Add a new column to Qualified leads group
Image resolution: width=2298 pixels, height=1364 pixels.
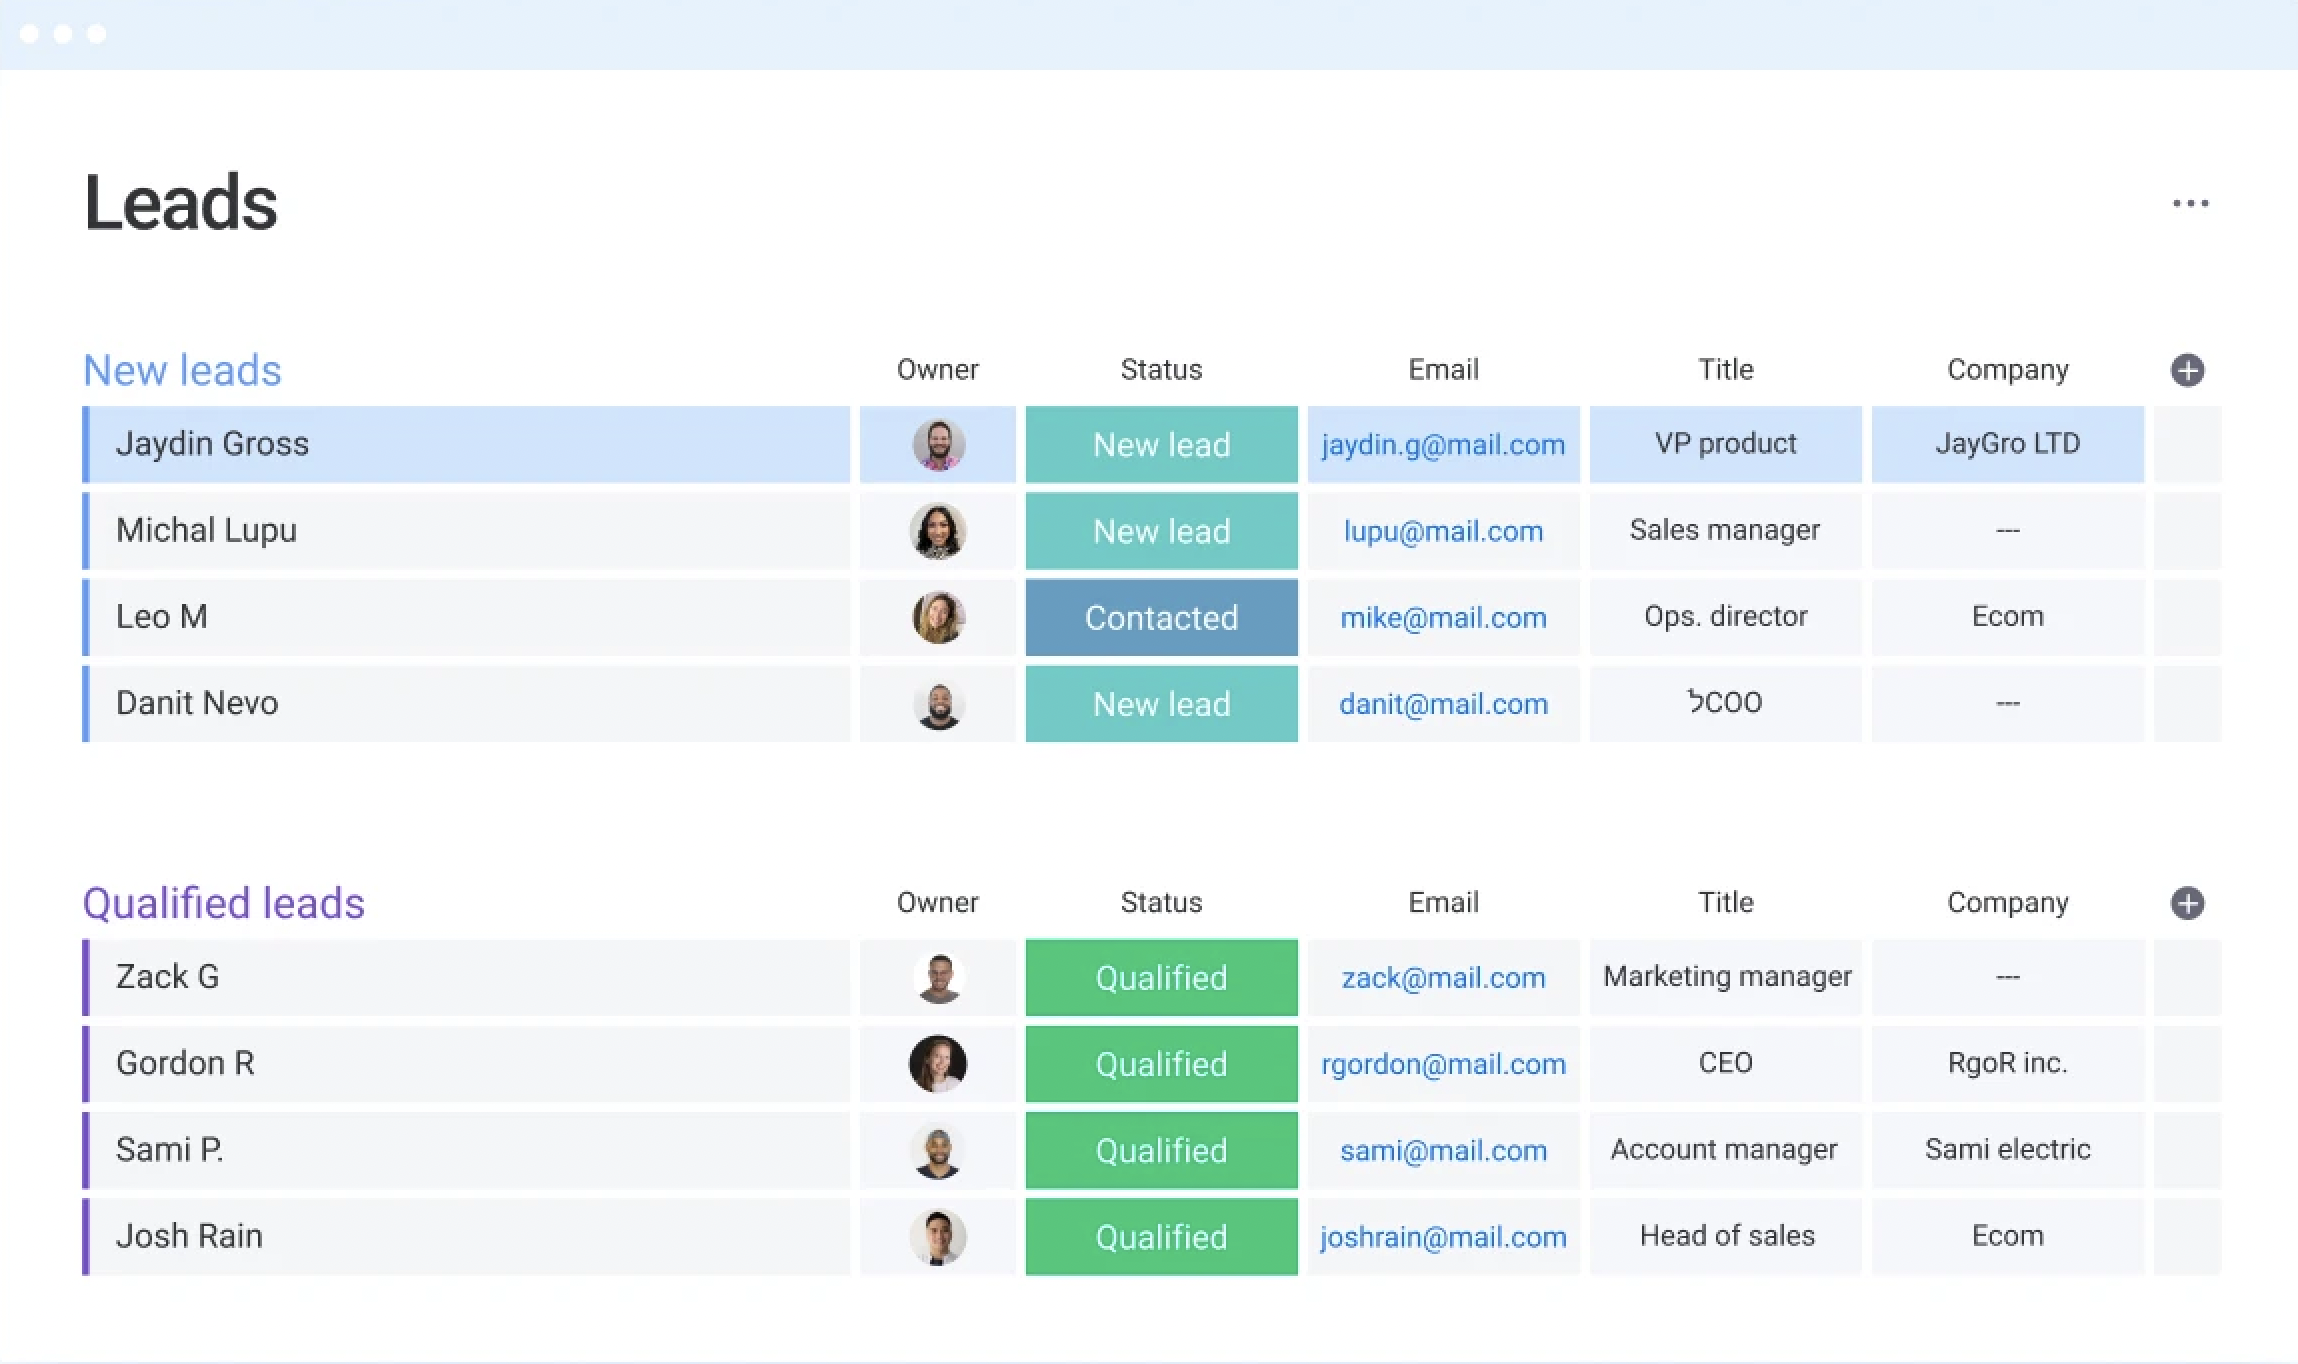(2187, 903)
